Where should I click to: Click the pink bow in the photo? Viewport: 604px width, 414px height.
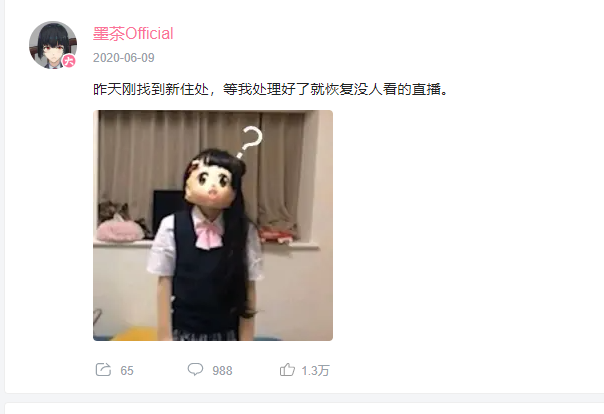(x=209, y=235)
